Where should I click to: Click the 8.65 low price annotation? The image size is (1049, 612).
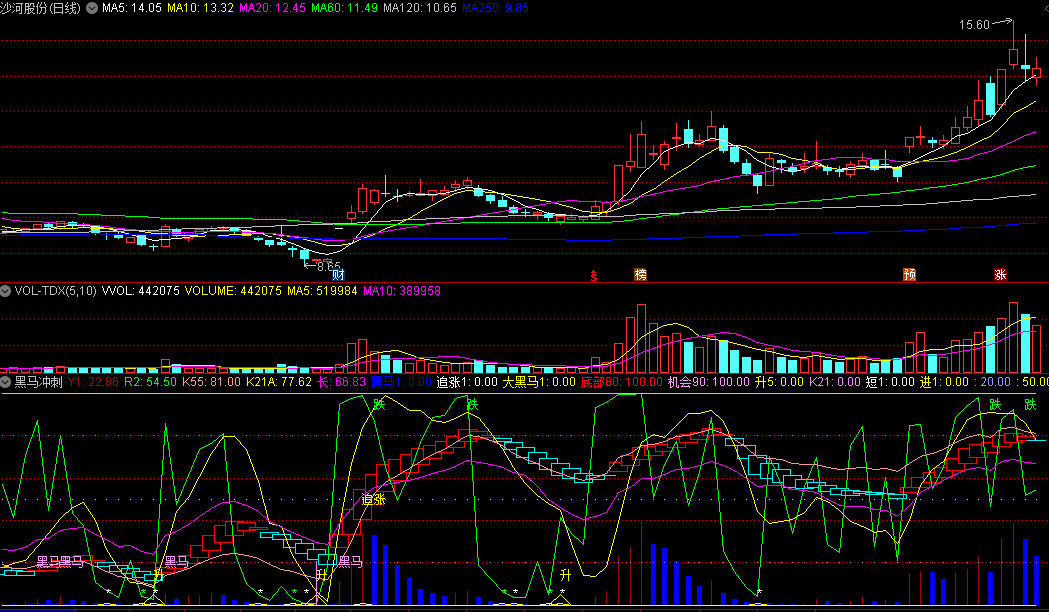click(329, 266)
